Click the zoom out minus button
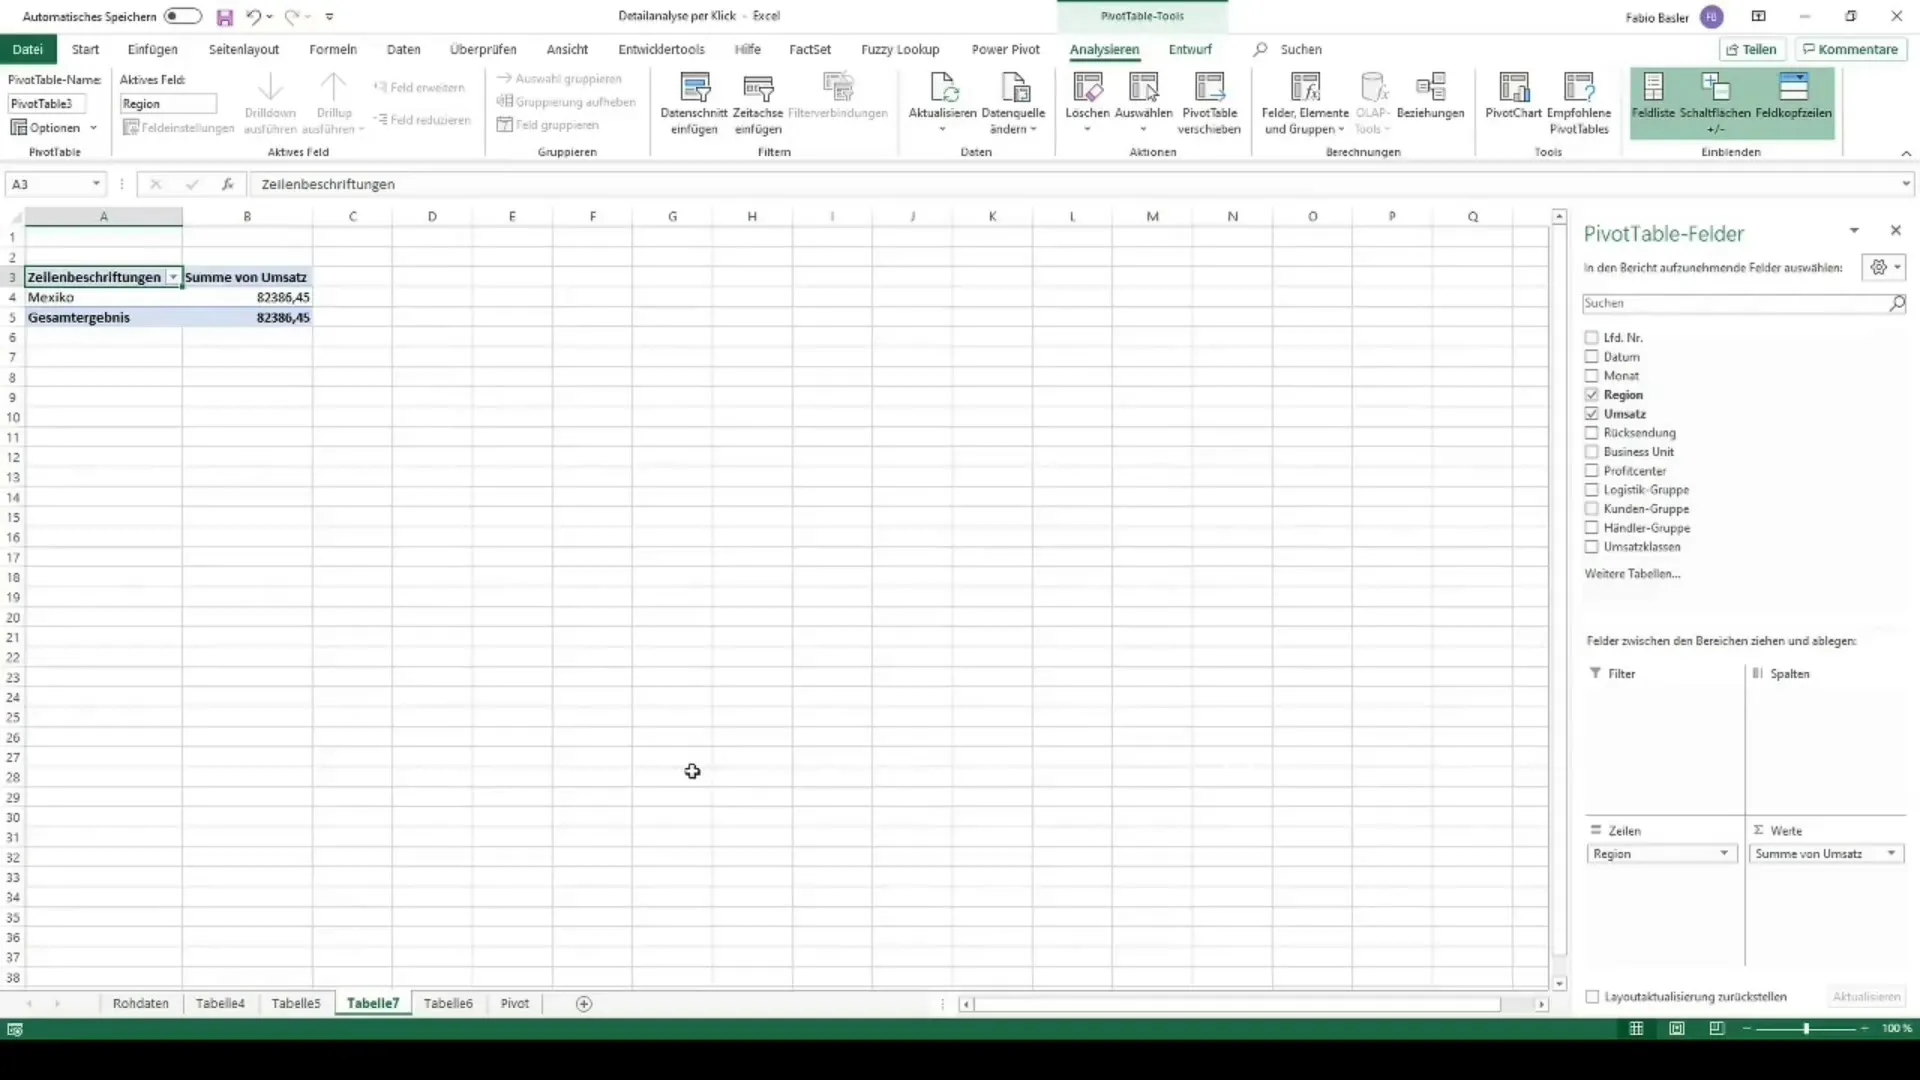This screenshot has width=1920, height=1080. point(1746,1029)
